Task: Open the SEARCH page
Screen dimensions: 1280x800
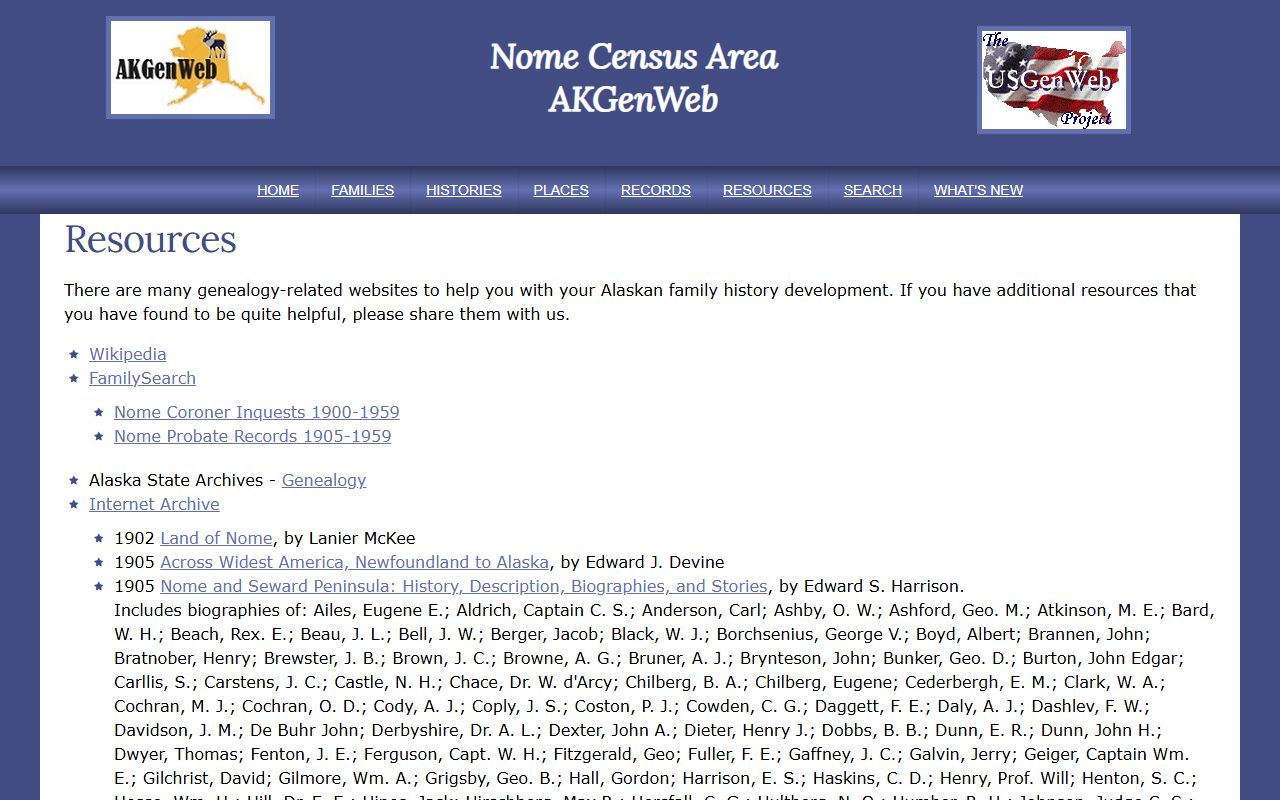Action: point(872,190)
